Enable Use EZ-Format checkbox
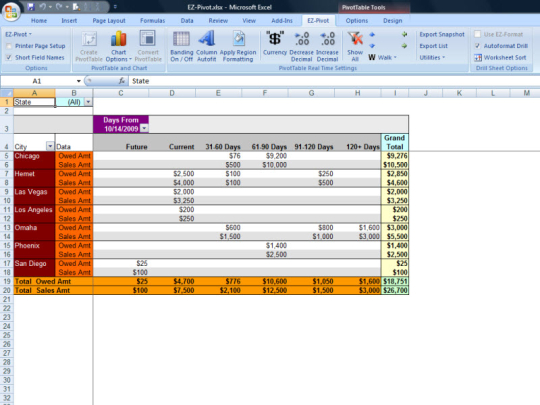Image resolution: width=540 pixels, height=405 pixels. pyautogui.click(x=477, y=34)
